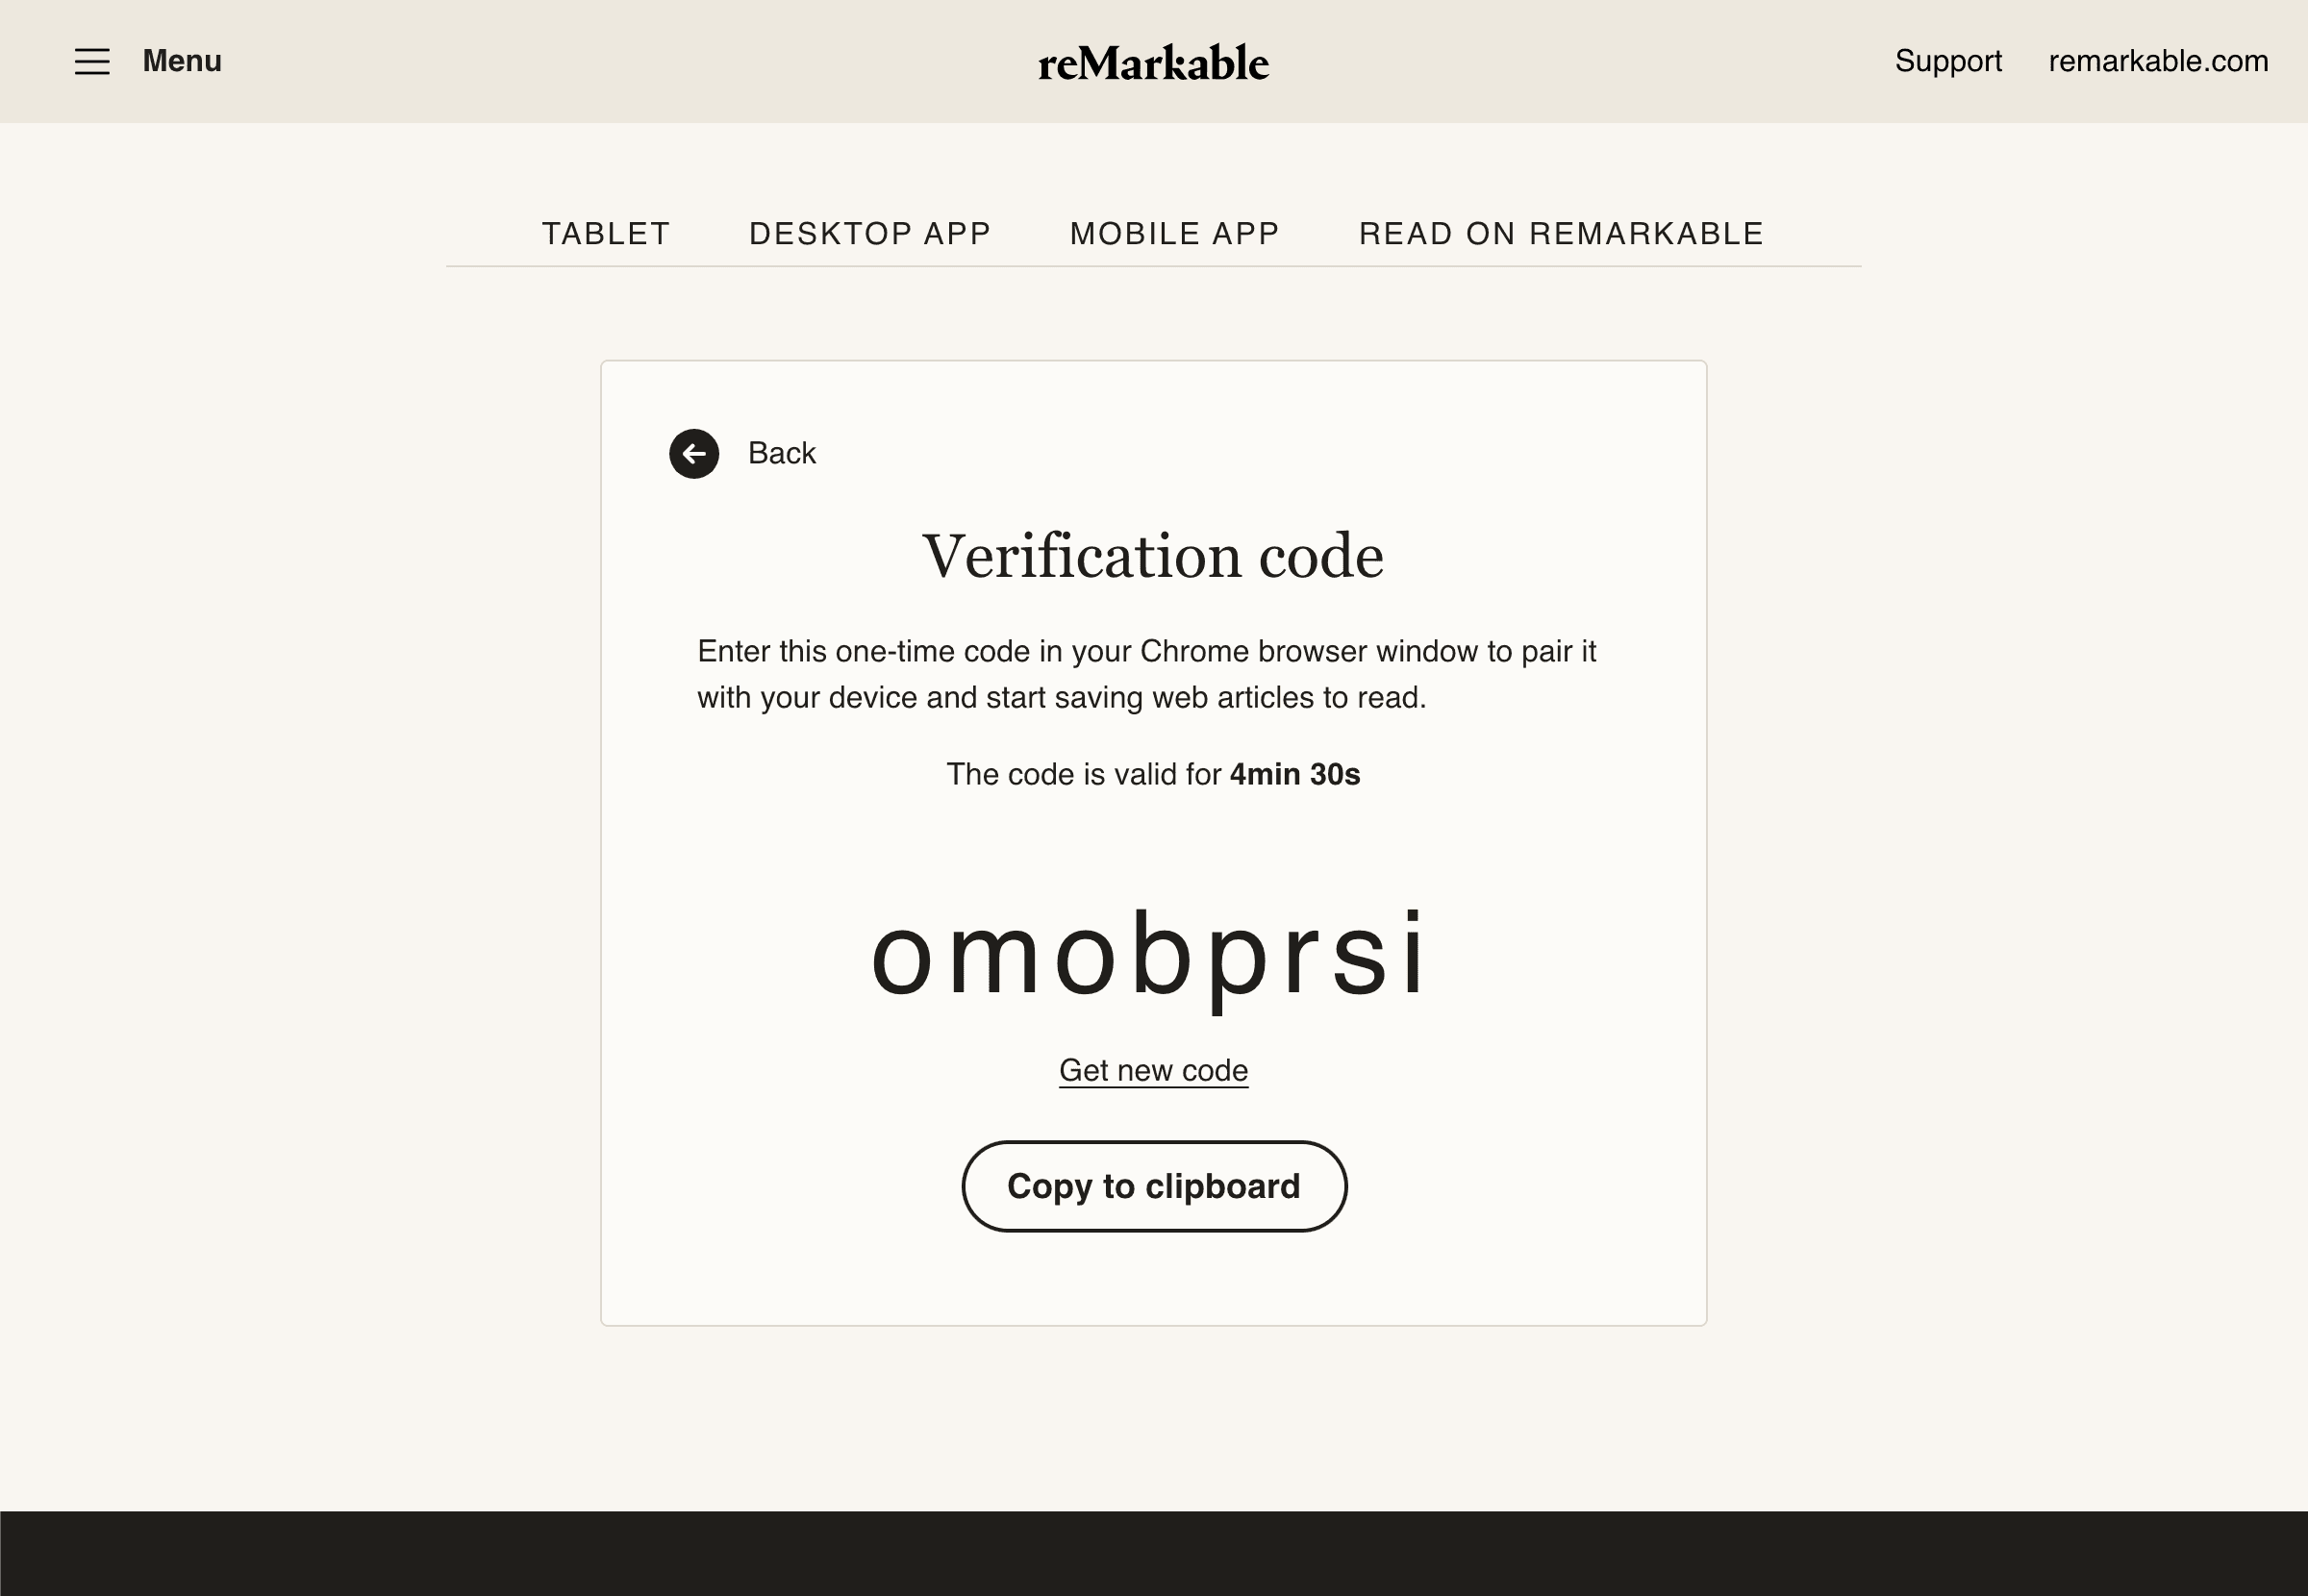The image size is (2308, 1596).
Task: Click the Get new code link
Action: (x=1153, y=1070)
